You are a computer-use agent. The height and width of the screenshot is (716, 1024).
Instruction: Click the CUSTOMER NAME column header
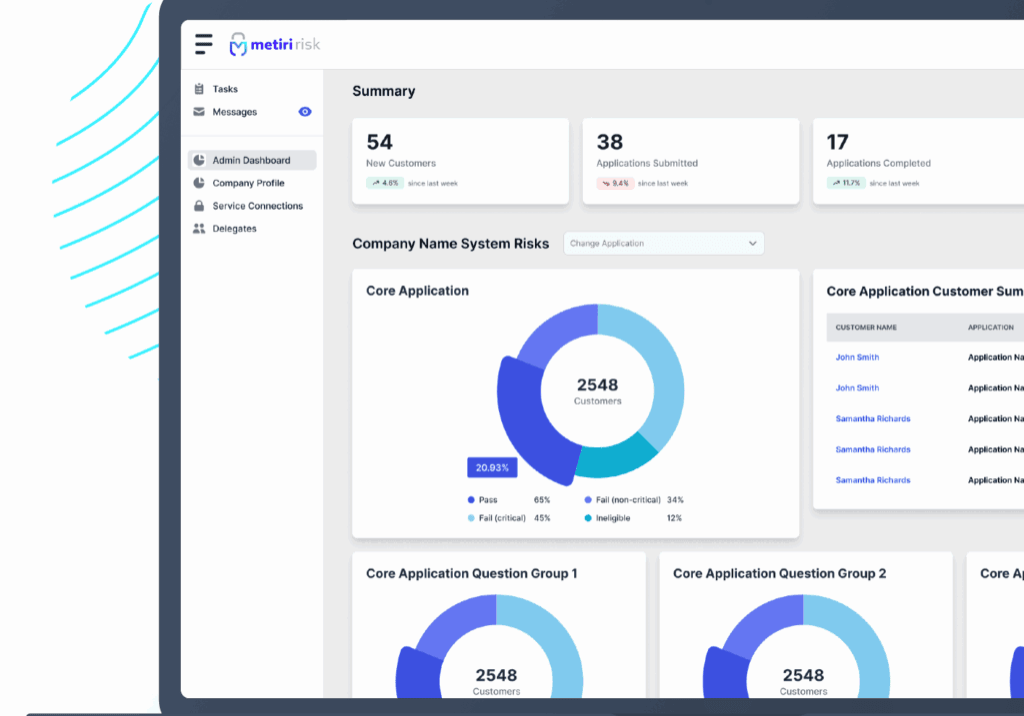(x=866, y=327)
